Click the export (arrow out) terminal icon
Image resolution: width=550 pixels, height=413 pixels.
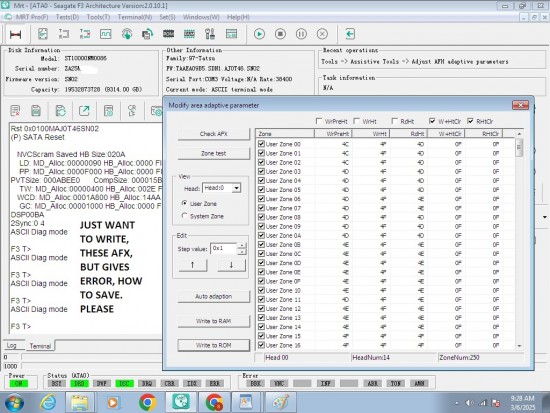tap(84, 111)
